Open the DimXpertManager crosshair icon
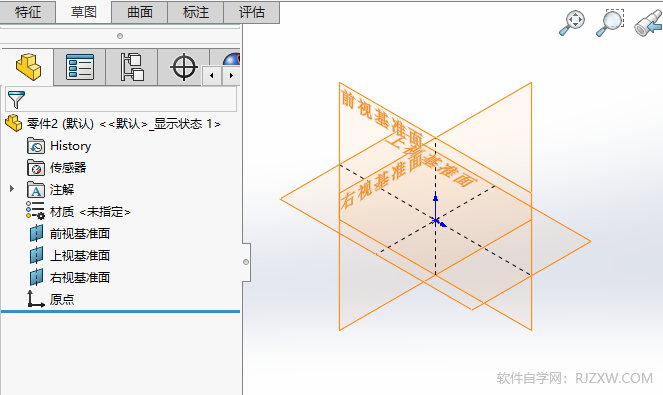 click(x=184, y=67)
